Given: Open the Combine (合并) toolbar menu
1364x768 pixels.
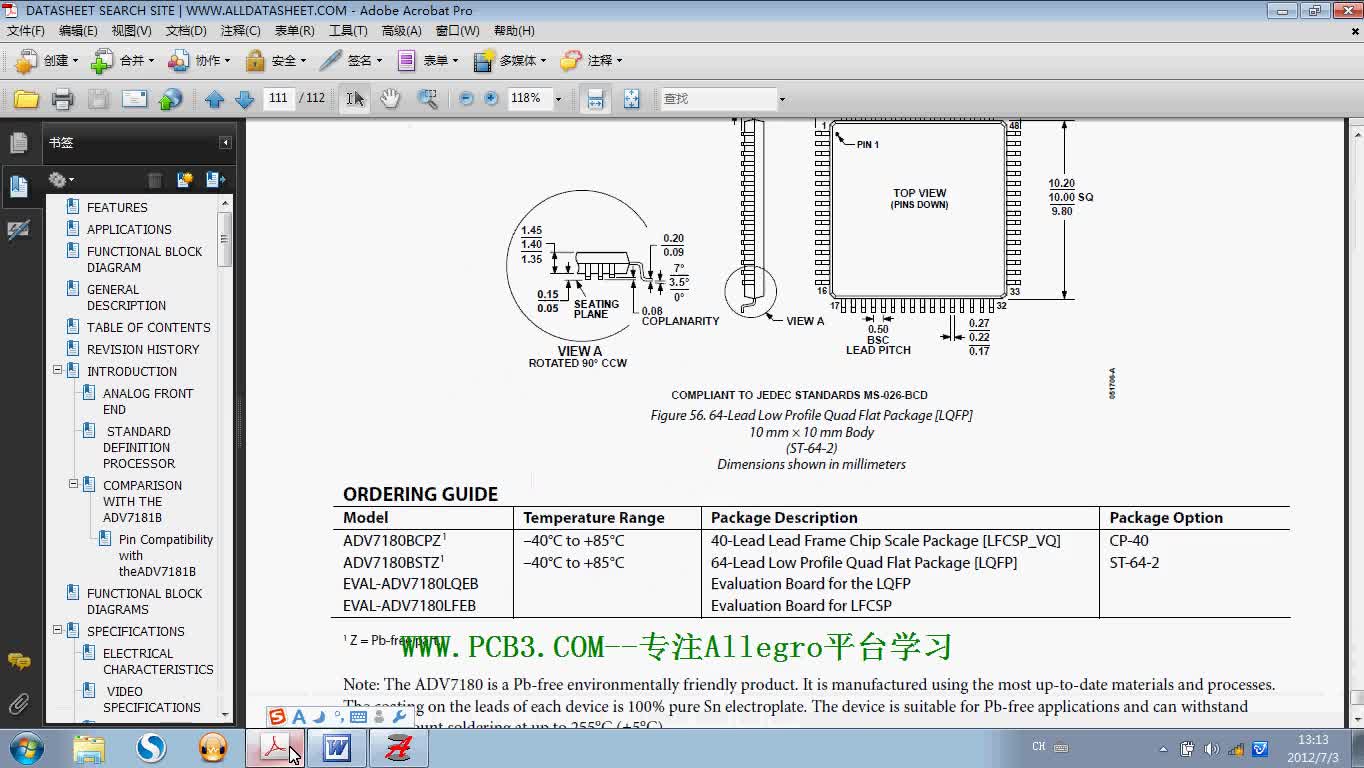Looking at the screenshot, I should tap(122, 61).
